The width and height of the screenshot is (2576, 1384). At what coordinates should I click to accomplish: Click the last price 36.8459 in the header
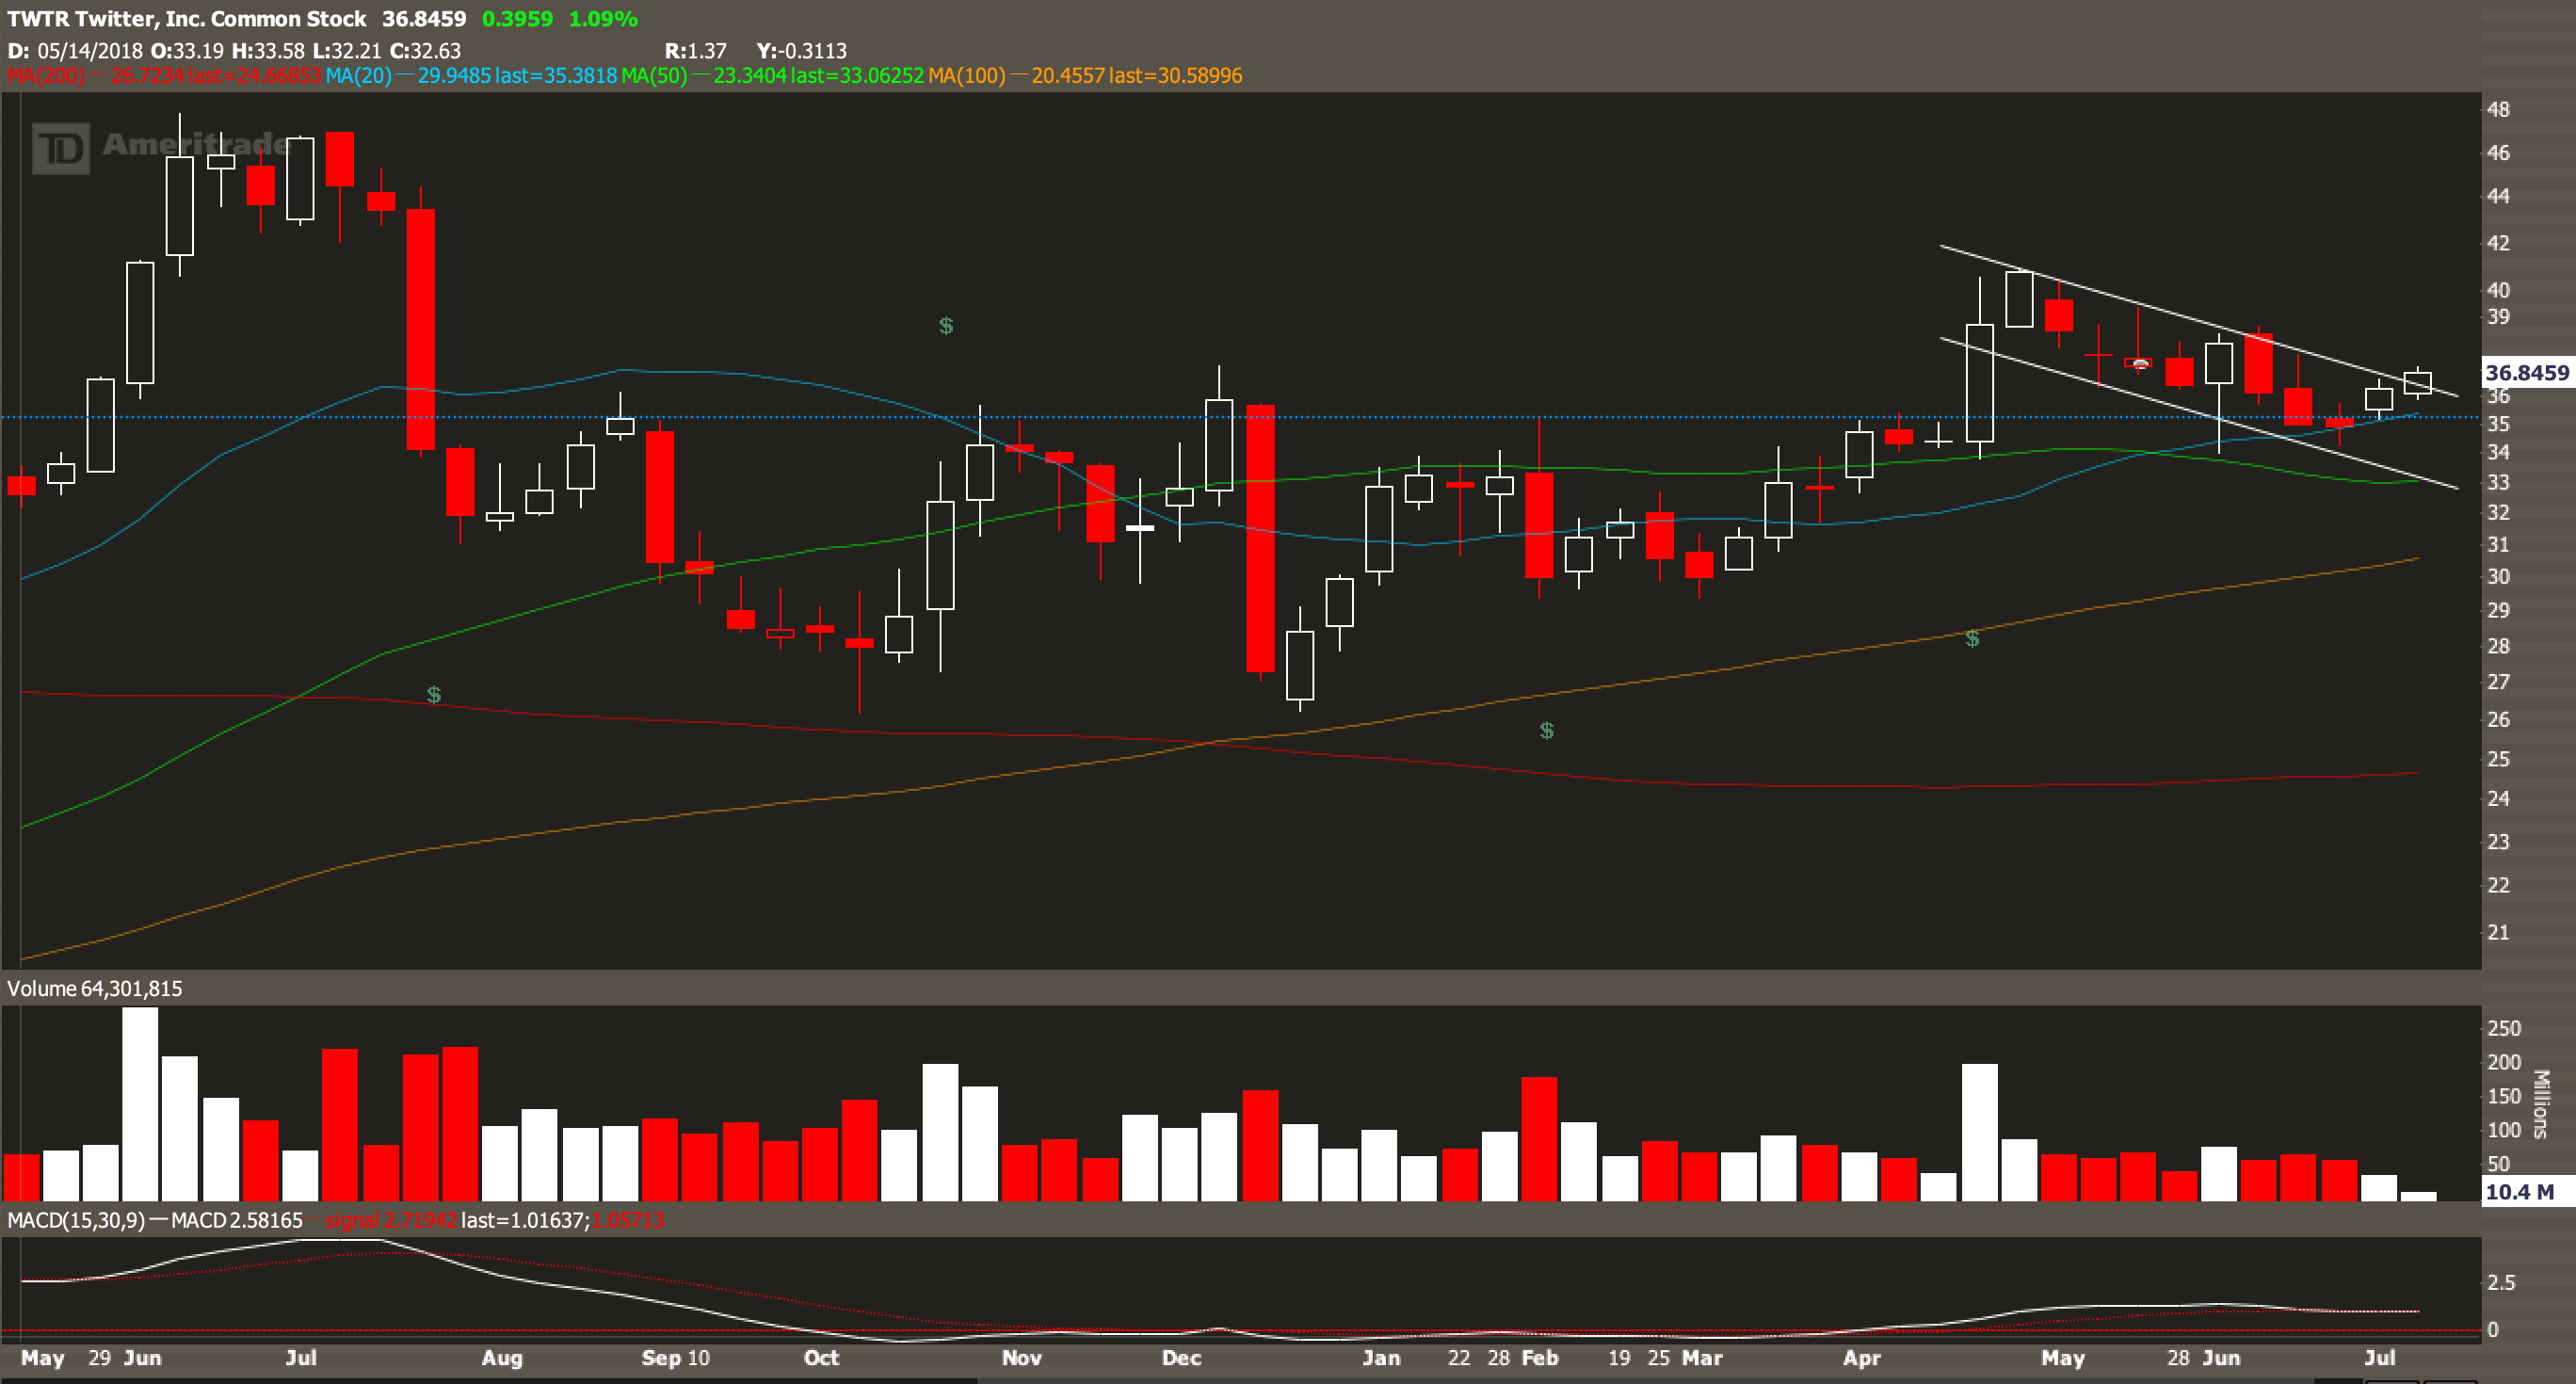click(424, 19)
